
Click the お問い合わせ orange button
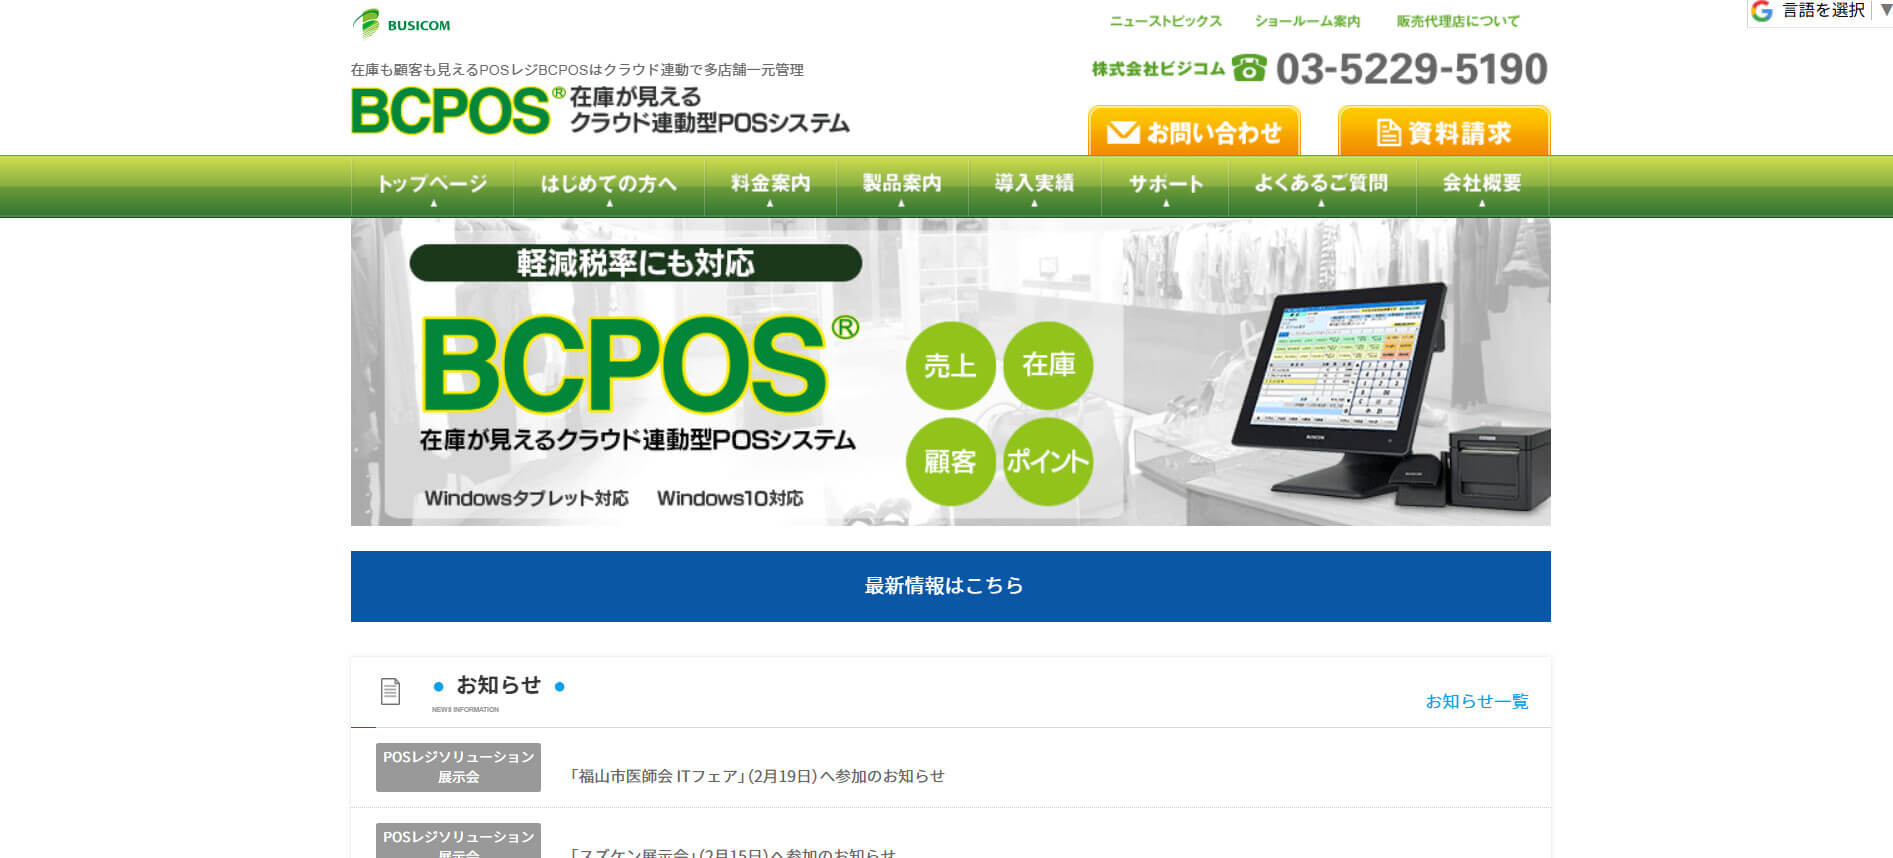tap(1194, 132)
